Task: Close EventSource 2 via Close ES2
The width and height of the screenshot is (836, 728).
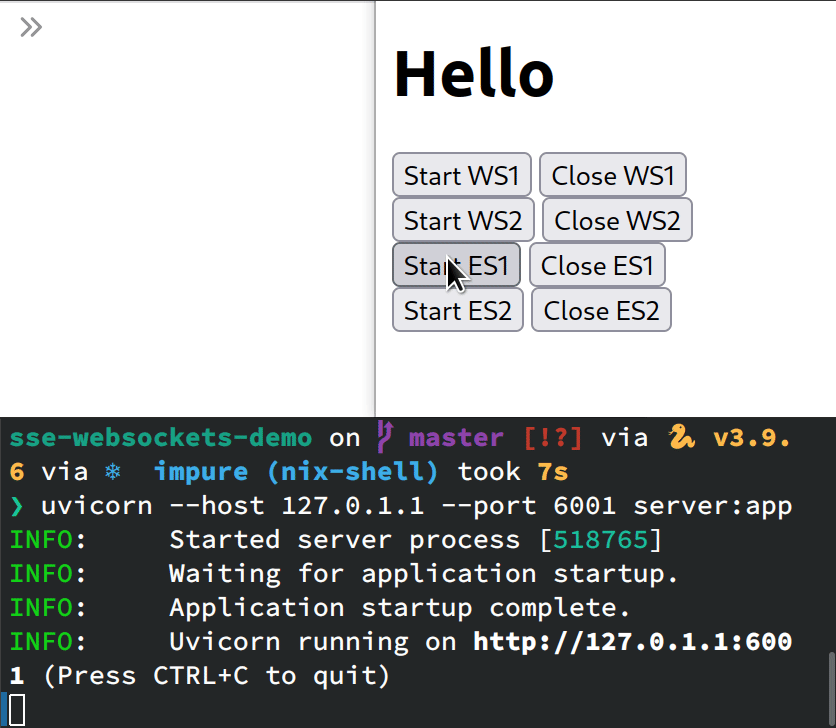Action: 601,310
